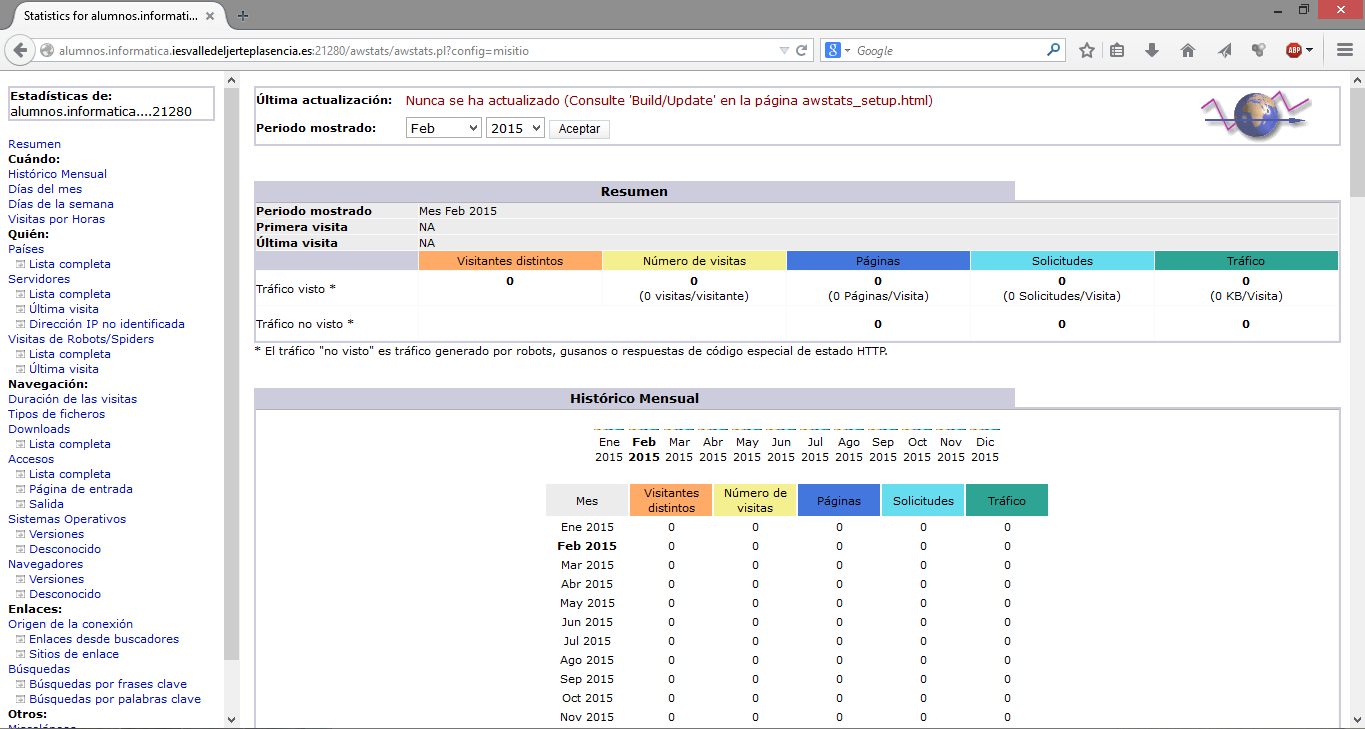Click the Aceptar button
The image size is (1365, 729).
(x=579, y=129)
